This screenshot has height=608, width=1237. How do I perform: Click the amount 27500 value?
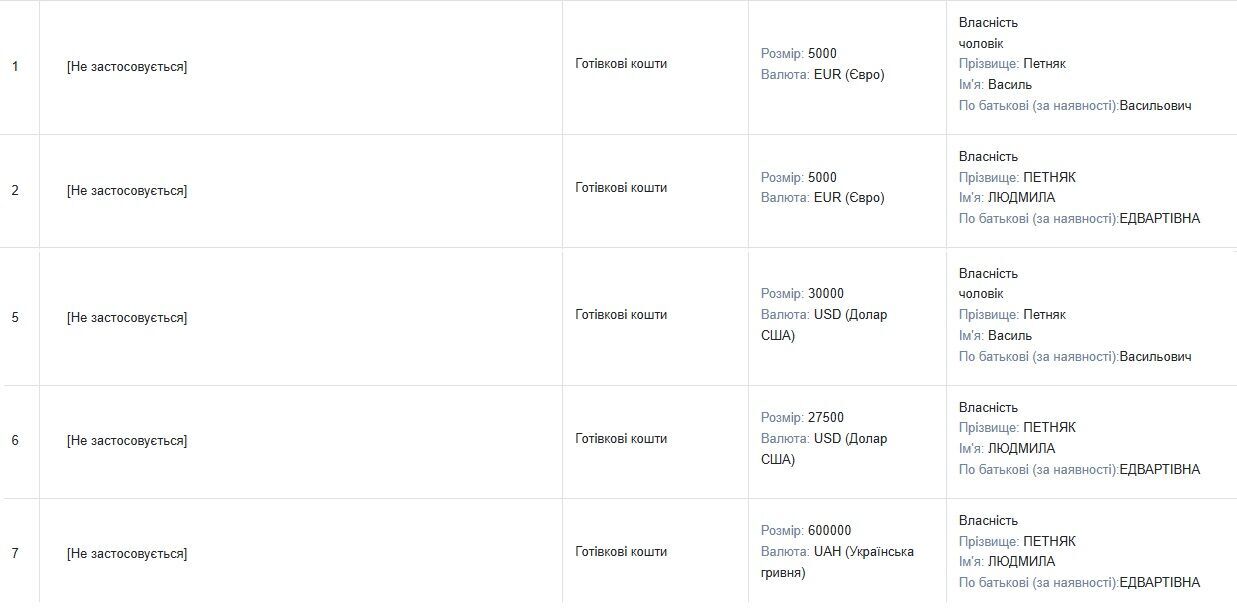(x=826, y=418)
